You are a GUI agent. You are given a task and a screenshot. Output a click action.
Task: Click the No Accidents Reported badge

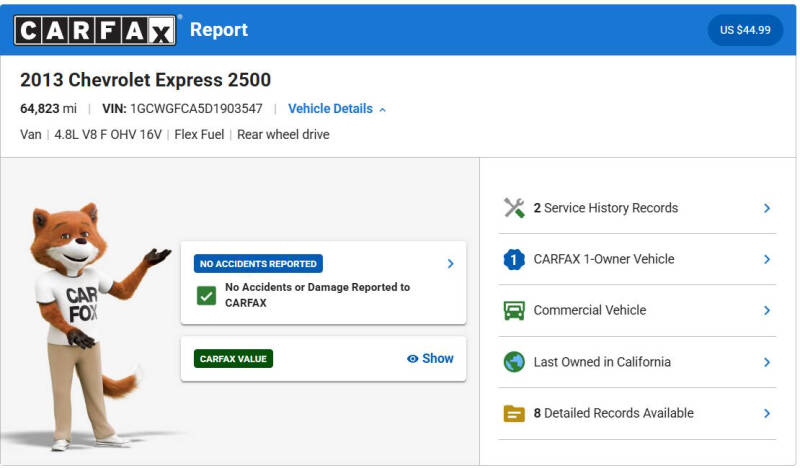(258, 264)
